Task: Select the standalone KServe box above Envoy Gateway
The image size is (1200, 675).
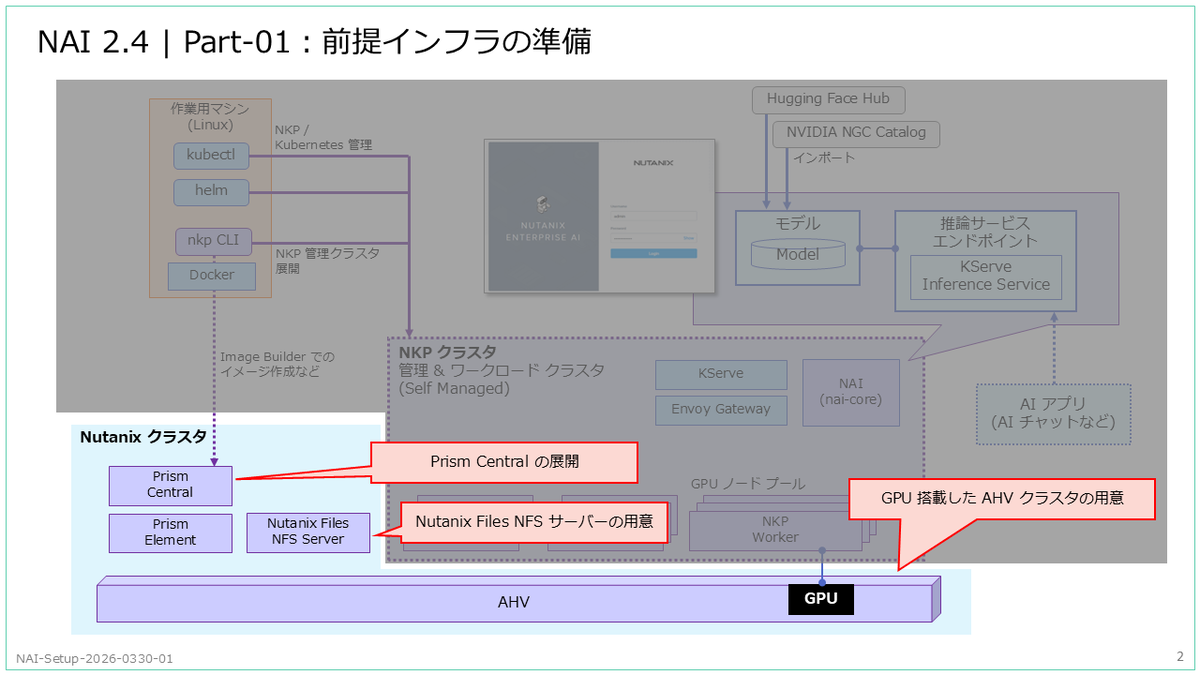Action: coord(721,374)
